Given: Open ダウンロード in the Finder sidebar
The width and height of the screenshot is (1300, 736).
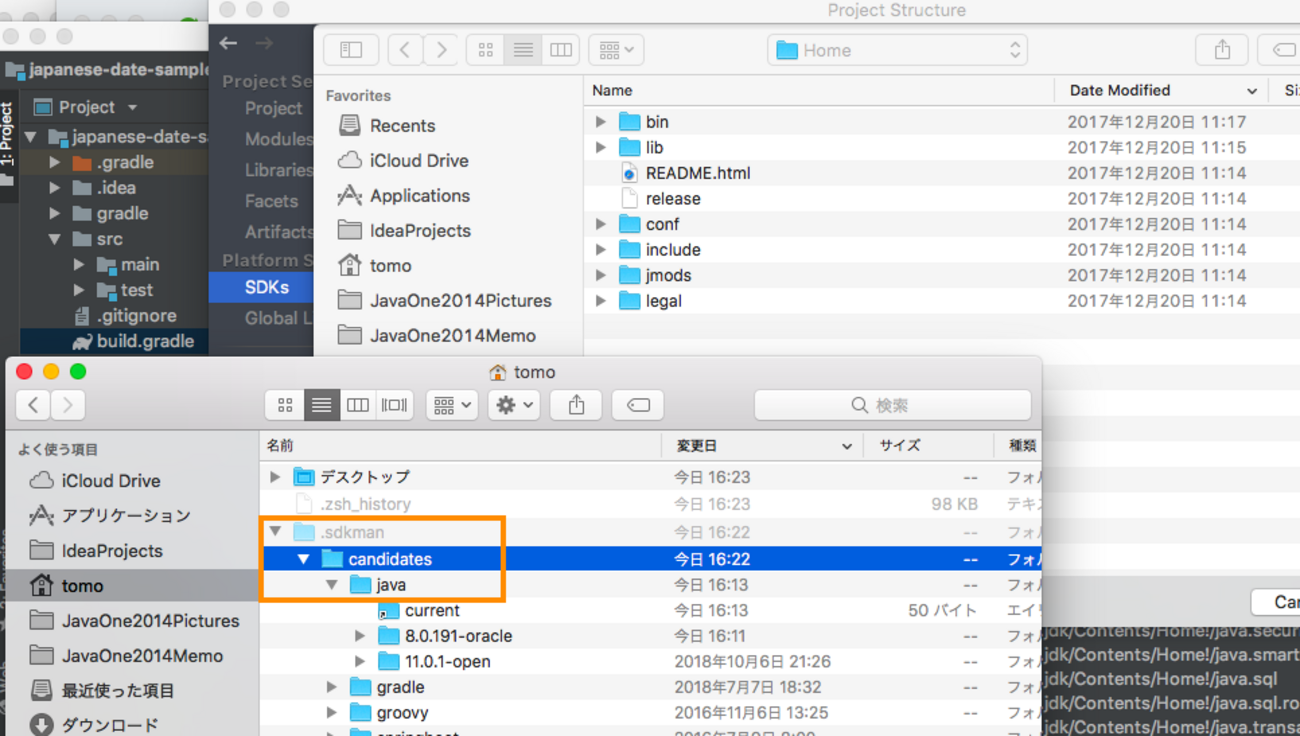Looking at the screenshot, I should pyautogui.click(x=94, y=725).
